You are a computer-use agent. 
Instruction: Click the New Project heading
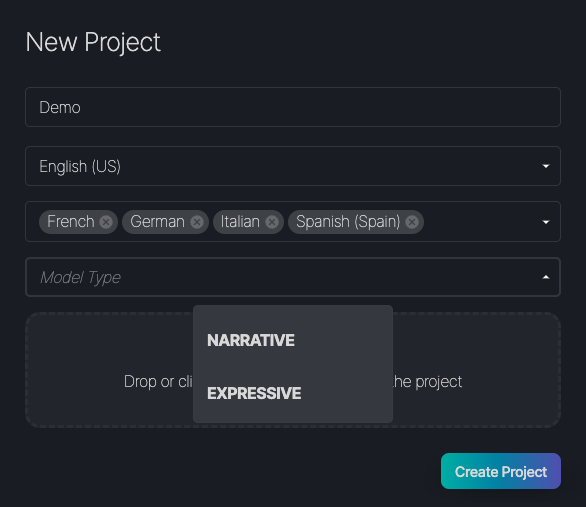[x=93, y=42]
